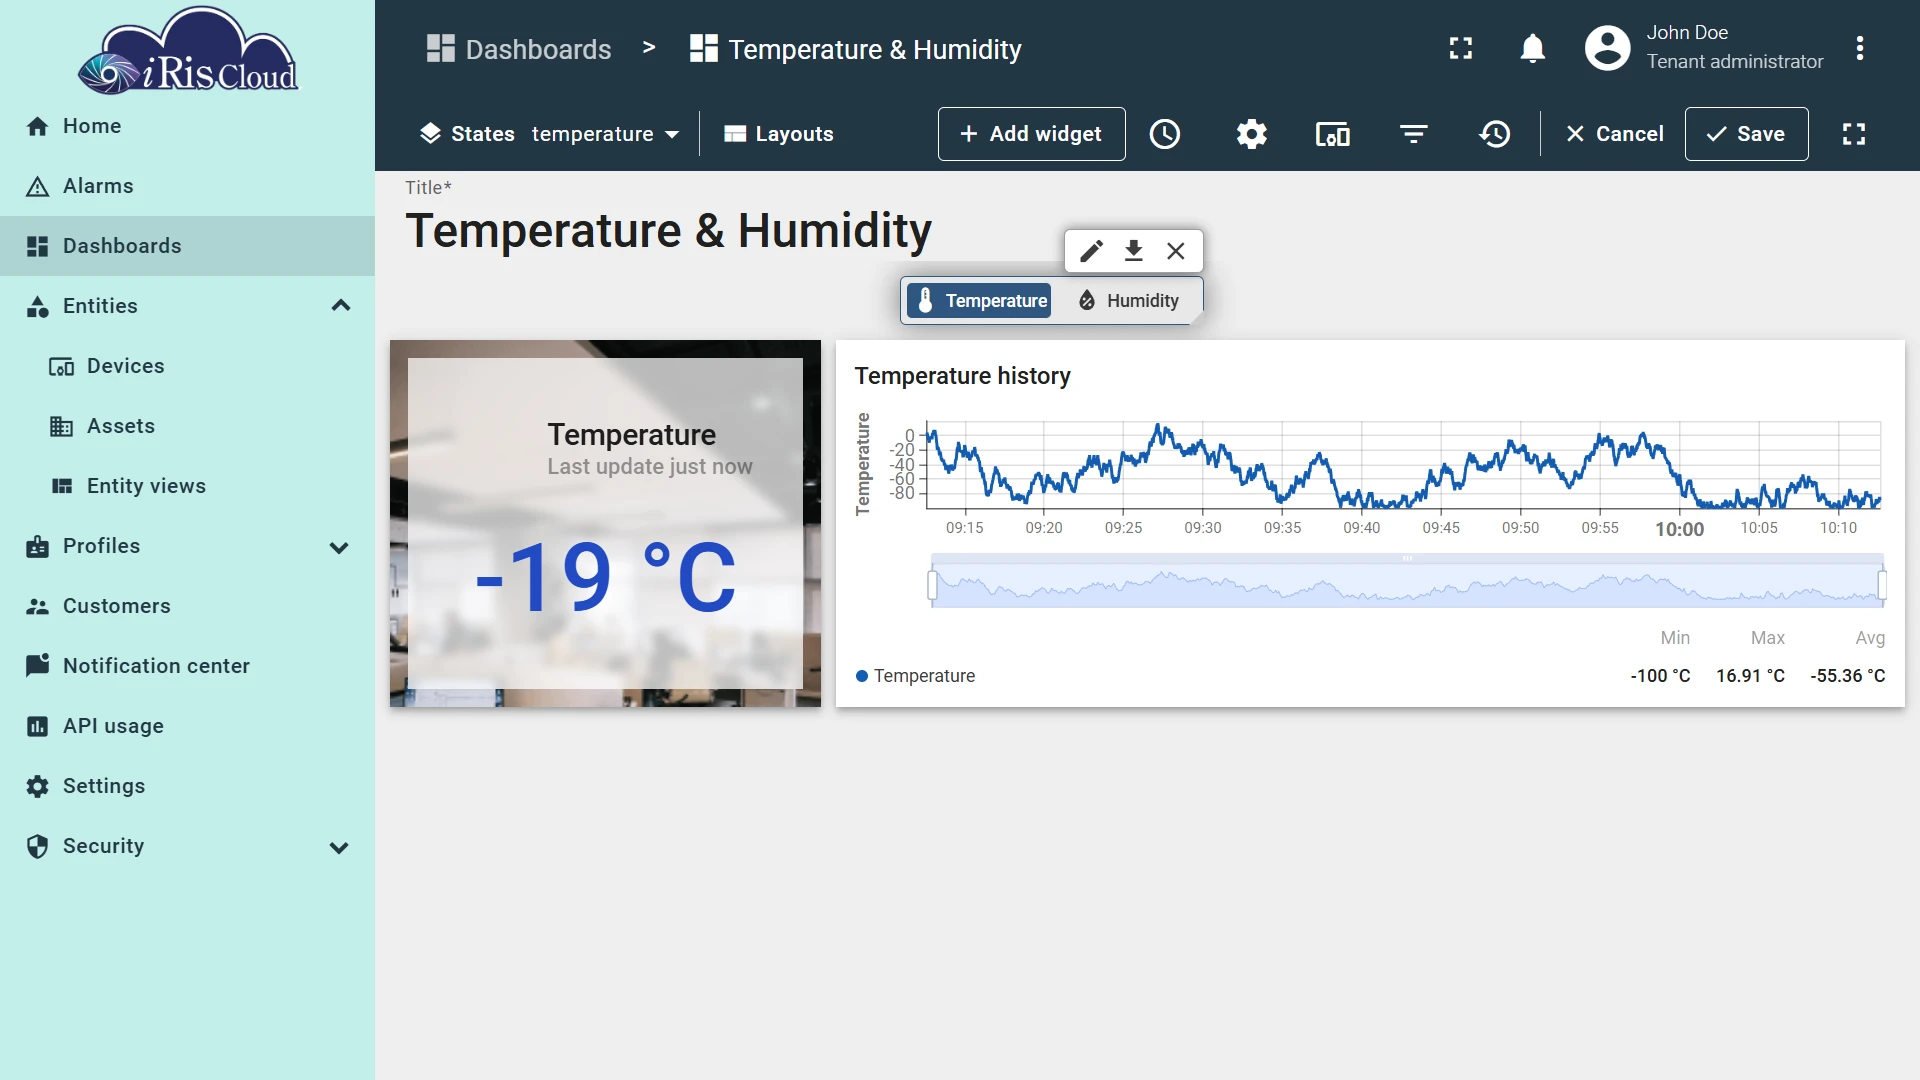Cancel dashboard editing
Image resolution: width=1920 pixels, height=1080 pixels.
tap(1614, 134)
